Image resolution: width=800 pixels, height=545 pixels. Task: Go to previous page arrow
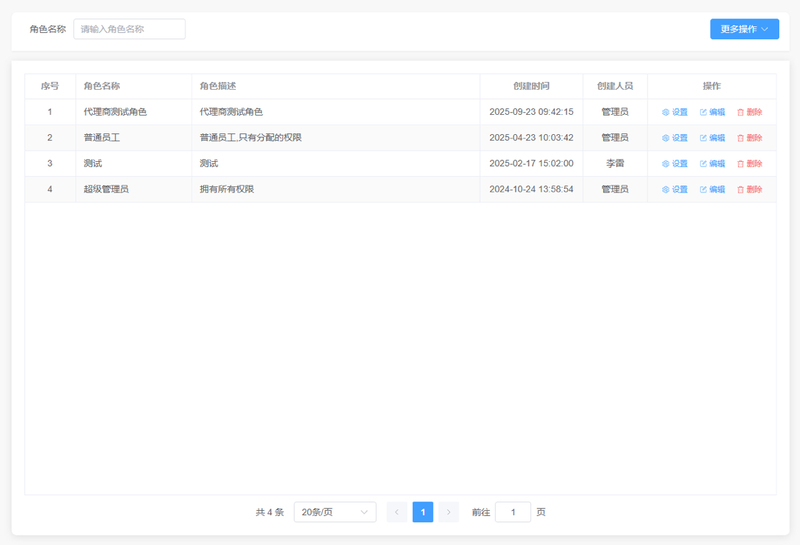(397, 512)
